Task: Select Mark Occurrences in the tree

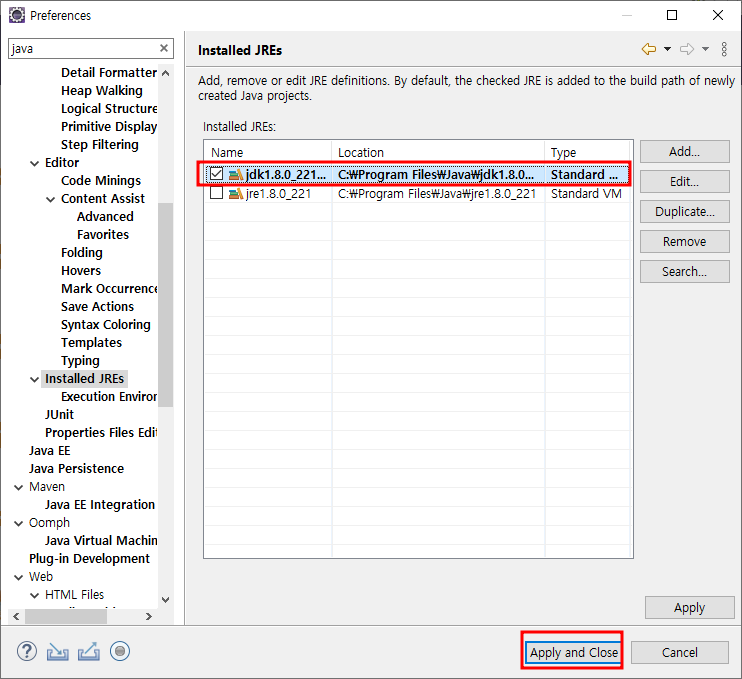Action: point(109,288)
